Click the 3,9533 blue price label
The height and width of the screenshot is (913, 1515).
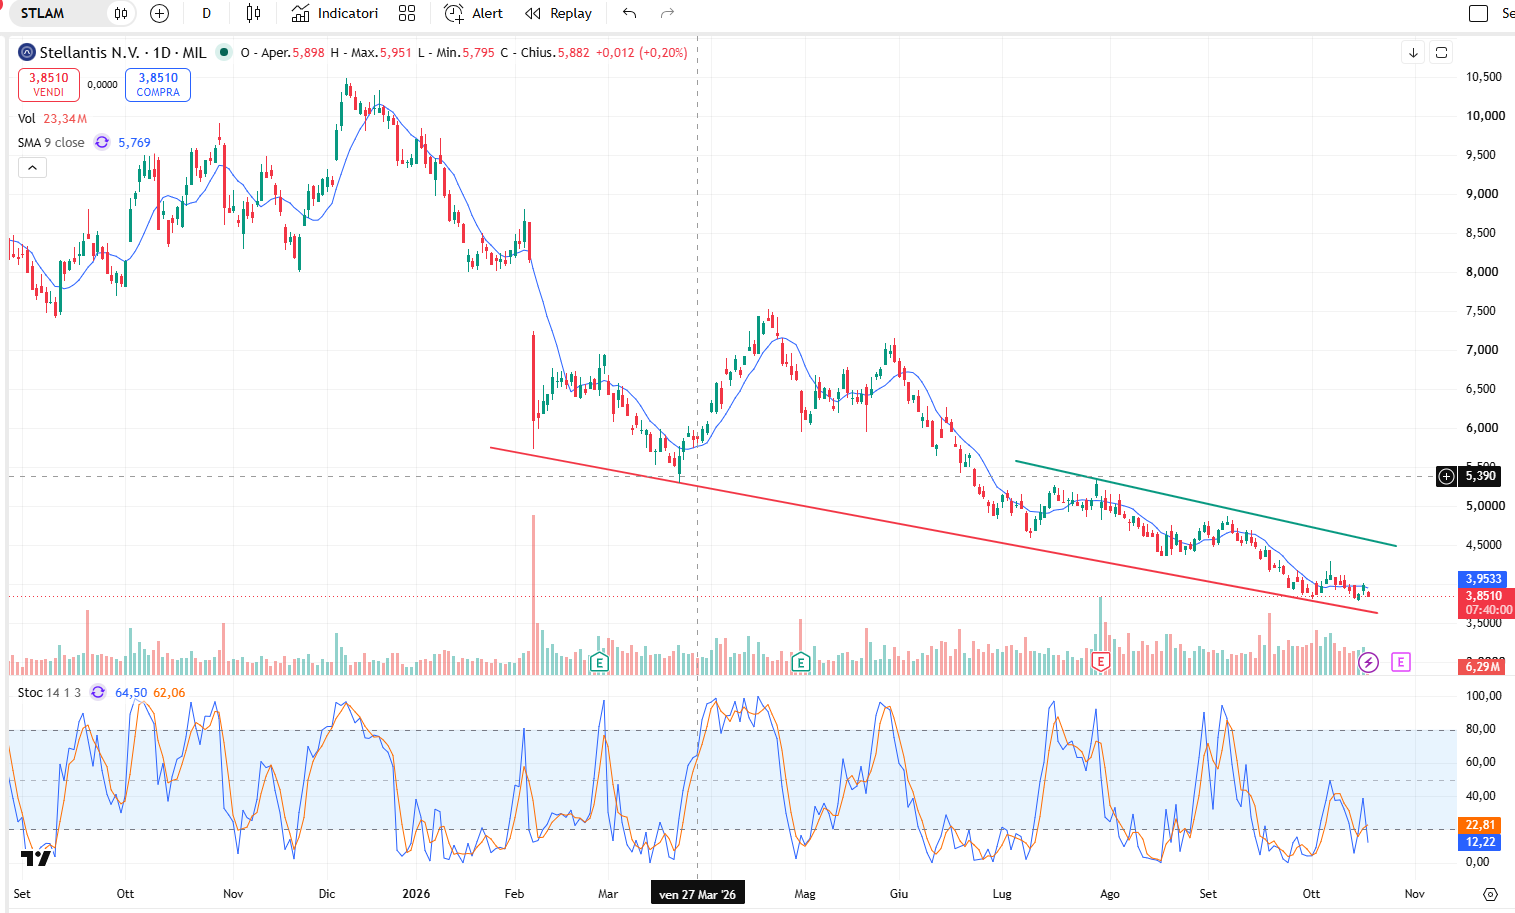pyautogui.click(x=1484, y=579)
